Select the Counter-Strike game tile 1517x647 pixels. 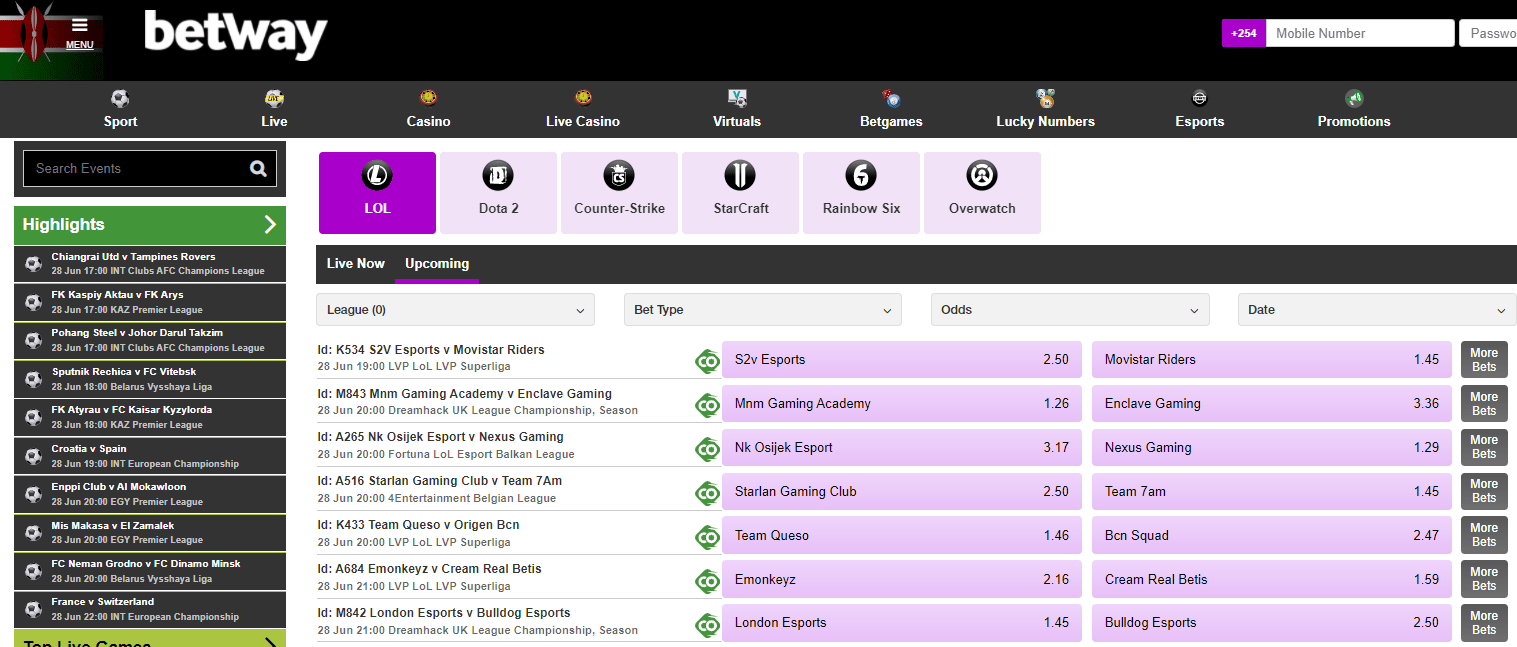click(x=619, y=192)
